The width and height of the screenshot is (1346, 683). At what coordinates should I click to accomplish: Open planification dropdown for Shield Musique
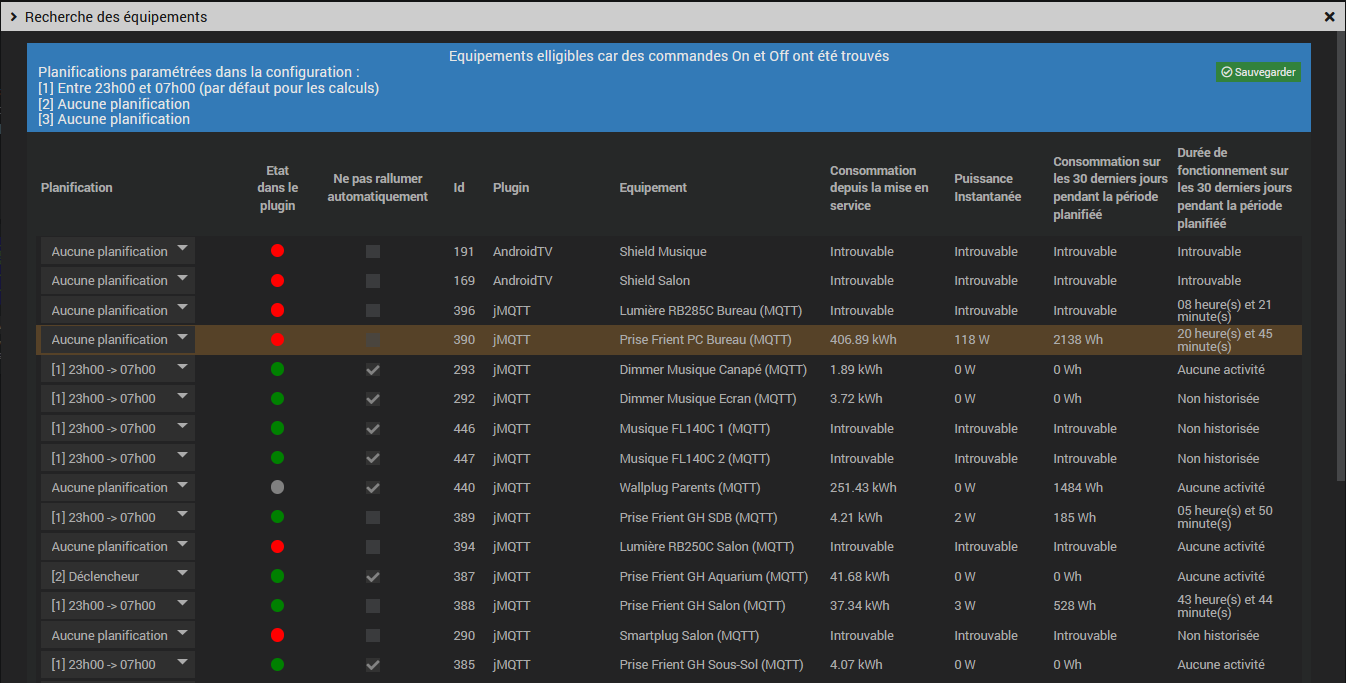118,251
